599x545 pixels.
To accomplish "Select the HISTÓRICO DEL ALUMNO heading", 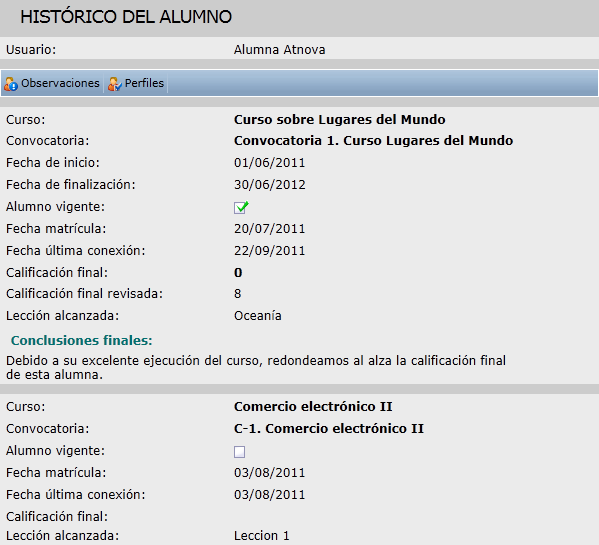I will [126, 17].
